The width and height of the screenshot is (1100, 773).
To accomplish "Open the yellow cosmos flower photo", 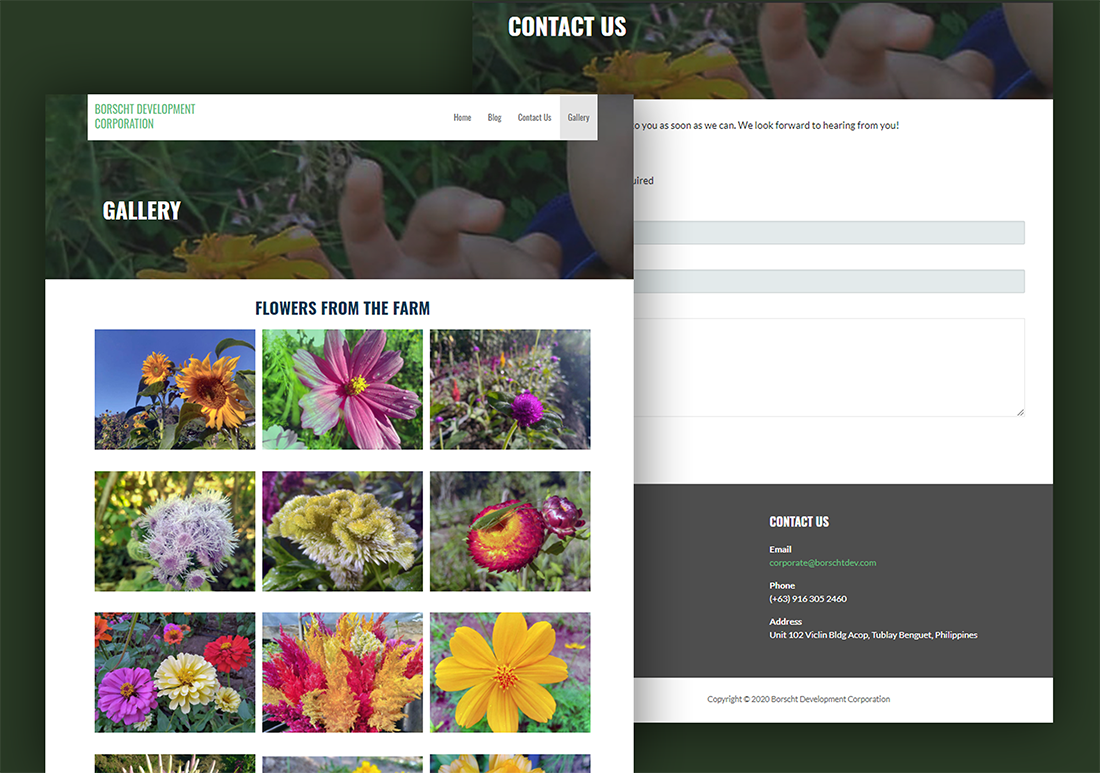I will click(510, 672).
